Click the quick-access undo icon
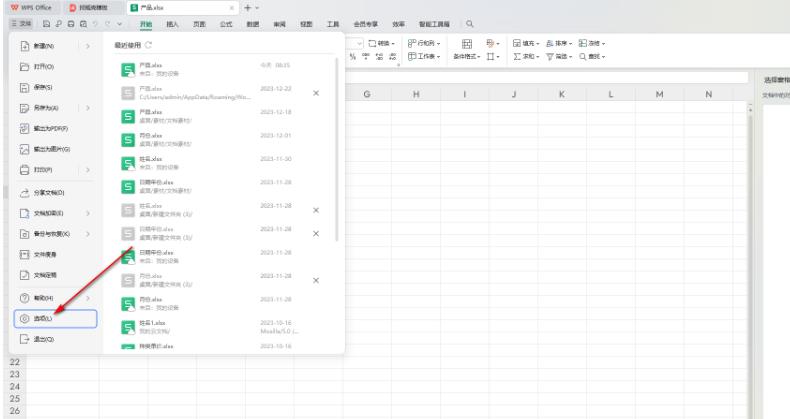The image size is (790, 419). (95, 24)
